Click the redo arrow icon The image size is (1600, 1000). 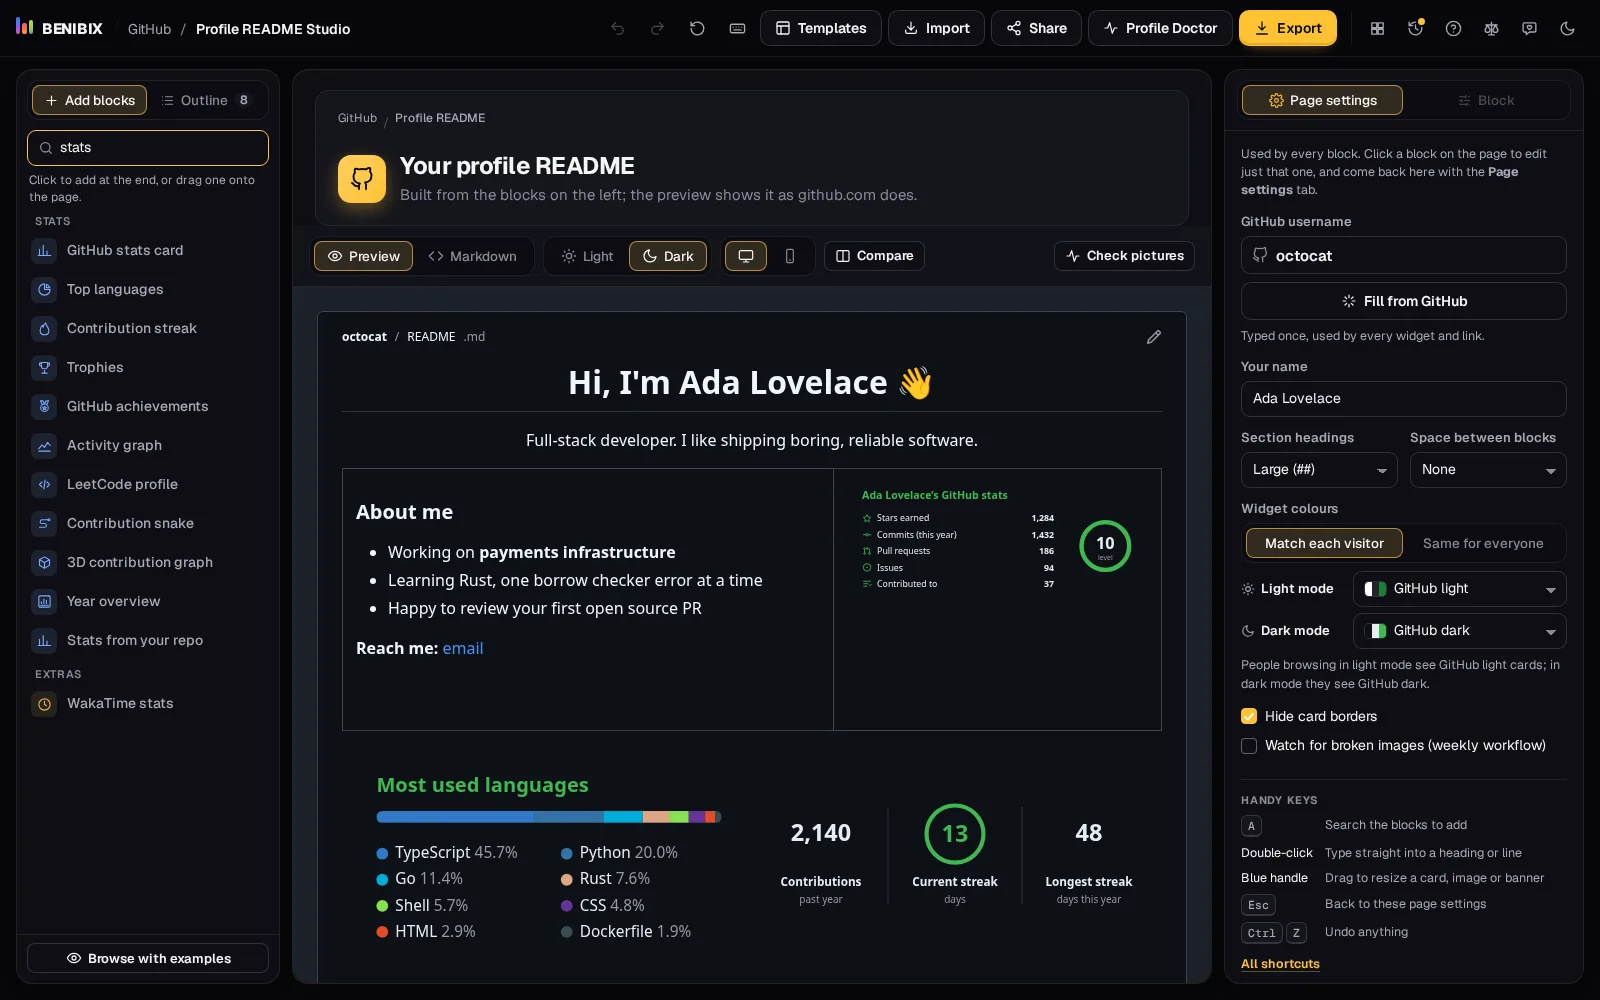pos(657,29)
